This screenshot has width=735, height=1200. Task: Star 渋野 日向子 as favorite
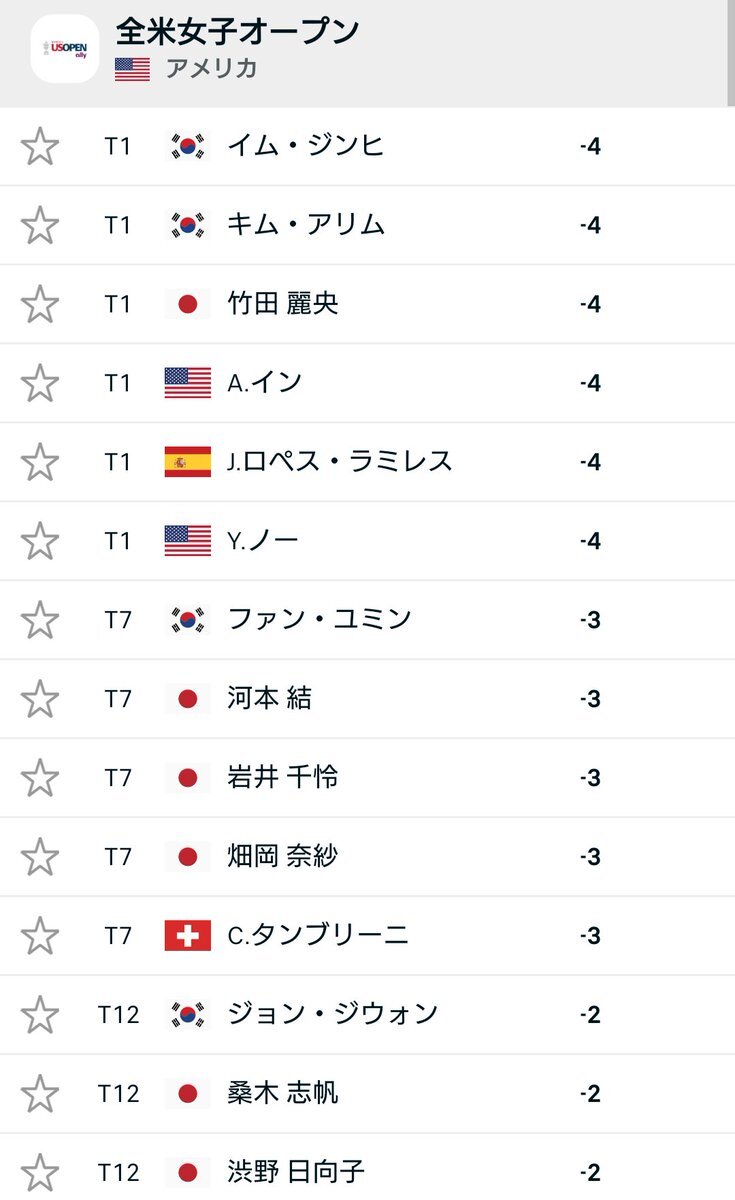(x=40, y=1172)
